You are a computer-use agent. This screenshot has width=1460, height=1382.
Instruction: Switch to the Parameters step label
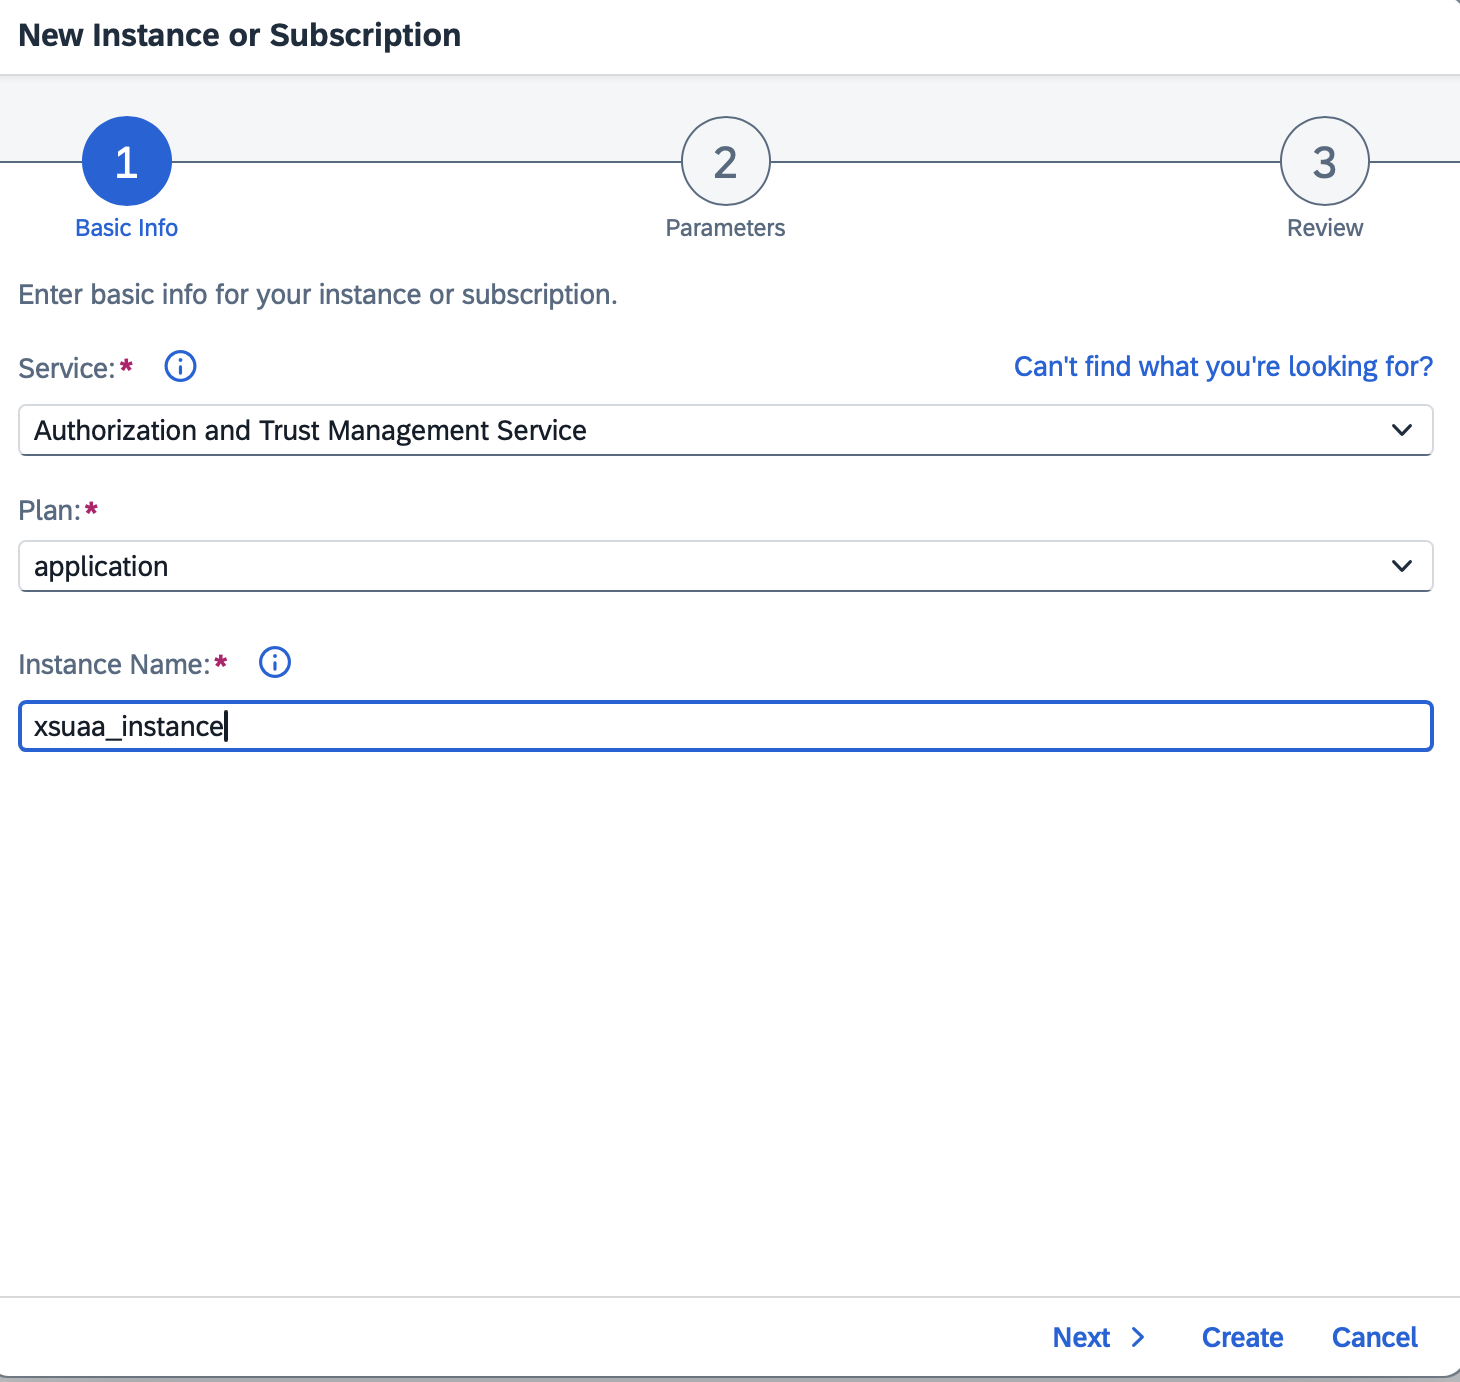(x=725, y=228)
